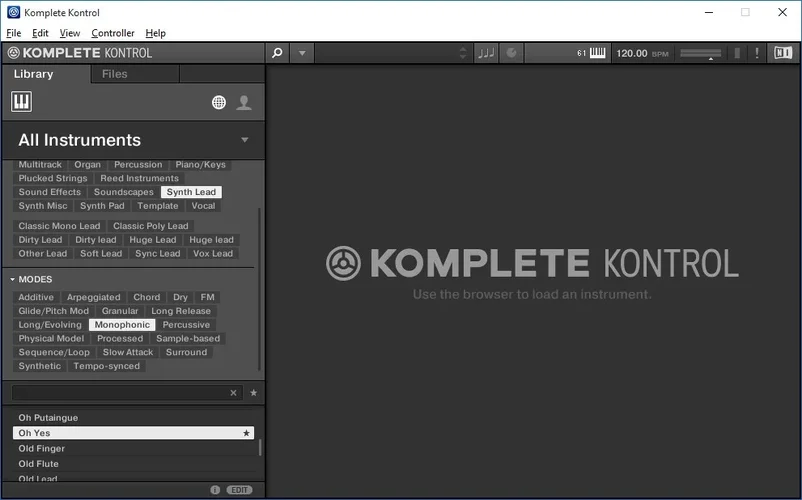Screen dimensions: 802x500
Task: Toggle the scale engine icon
Action: 511,53
